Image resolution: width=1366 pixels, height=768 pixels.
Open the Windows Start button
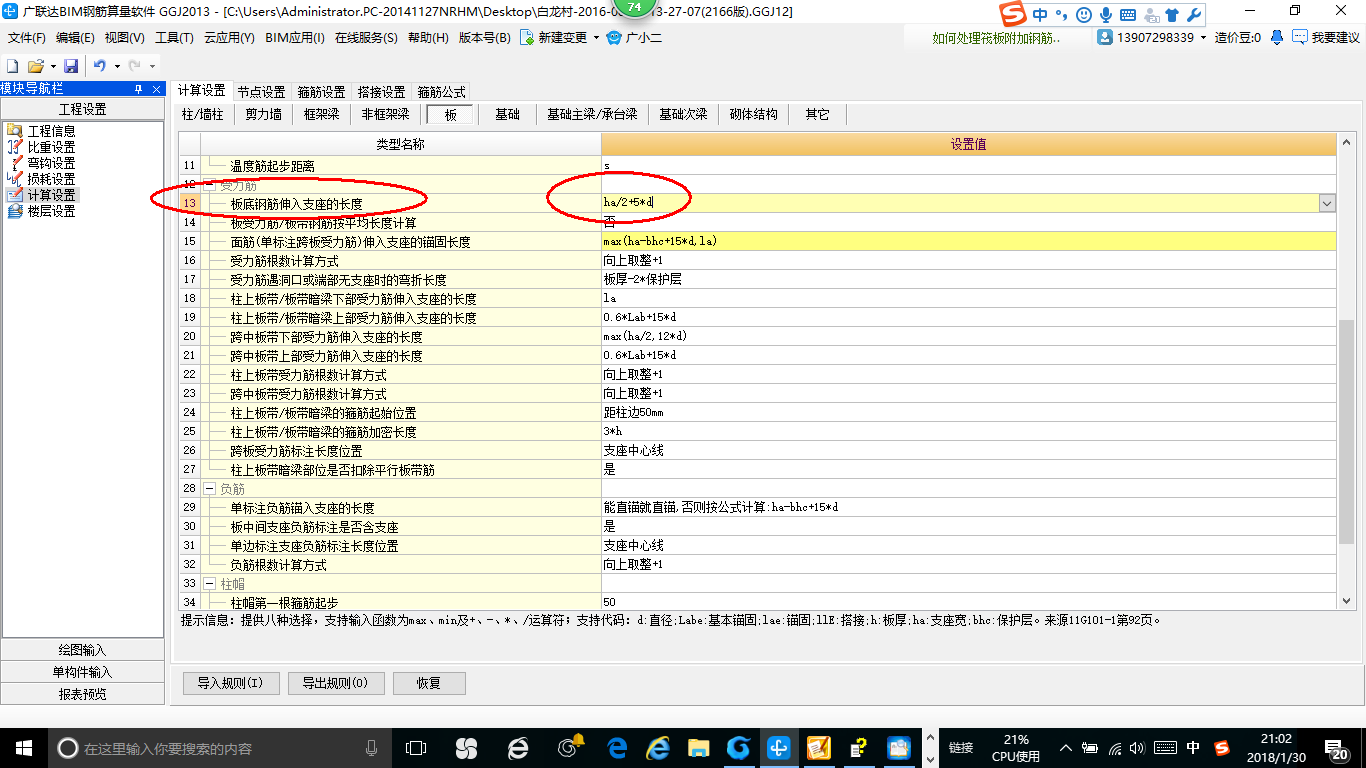tap(23, 747)
